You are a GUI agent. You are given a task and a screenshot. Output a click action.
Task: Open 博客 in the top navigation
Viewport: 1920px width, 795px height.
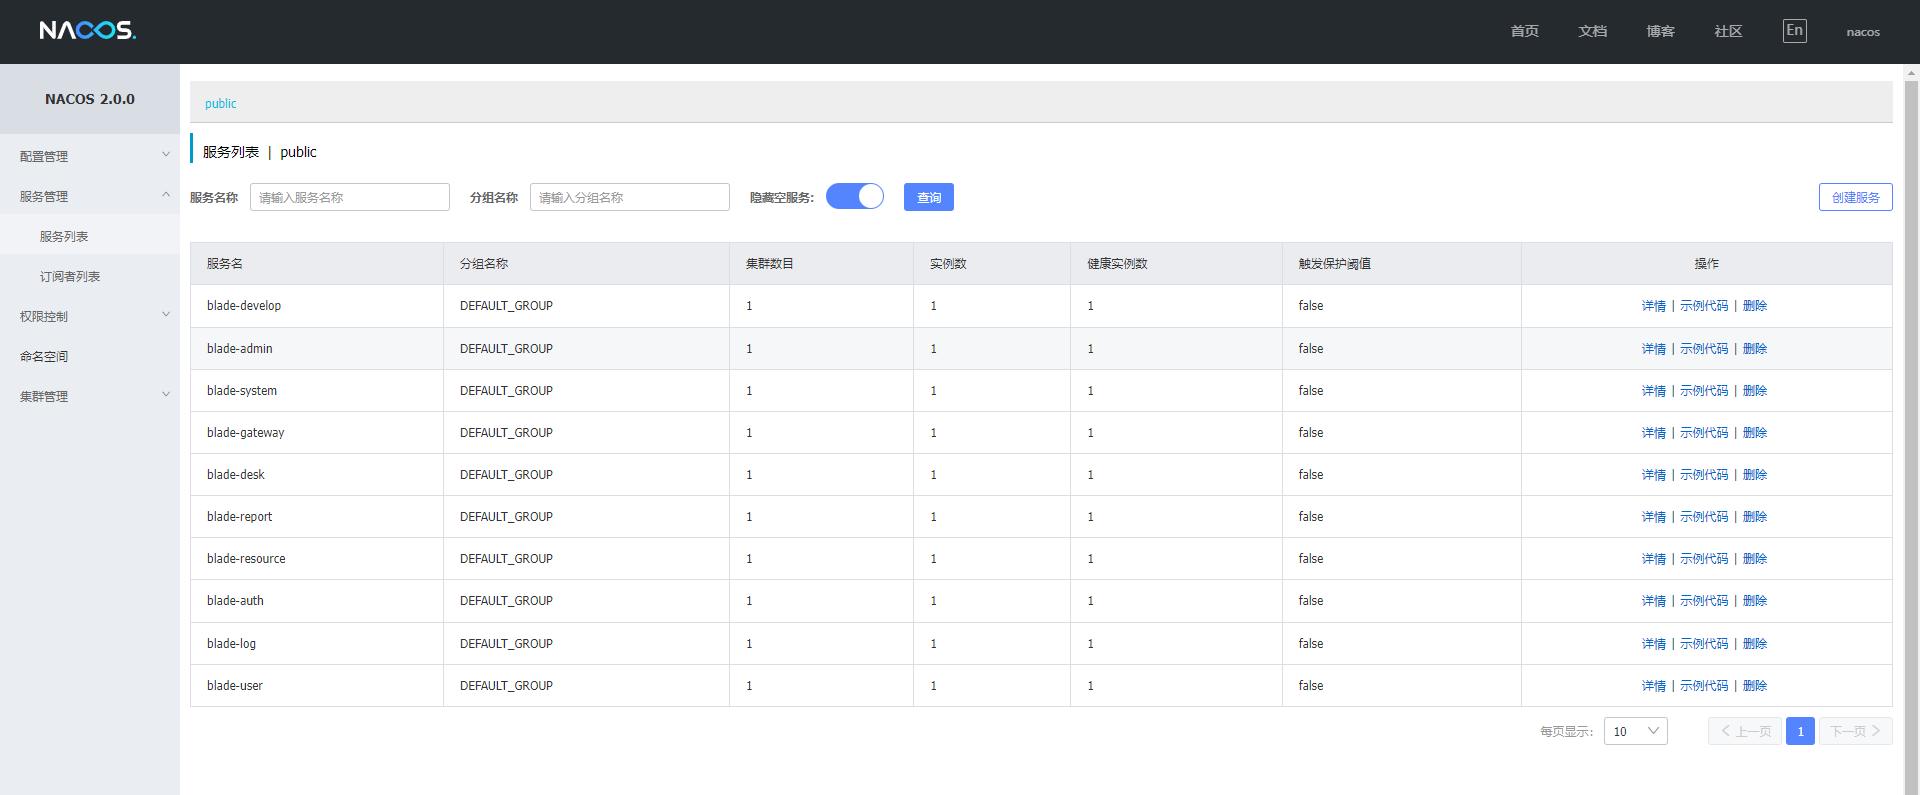click(1660, 31)
